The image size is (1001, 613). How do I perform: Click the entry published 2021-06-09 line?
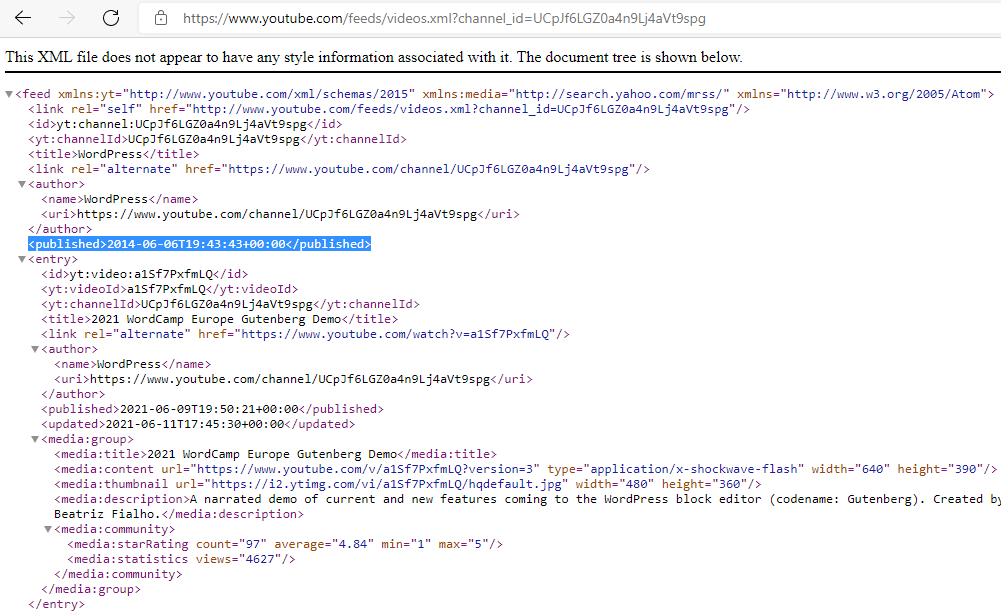[x=213, y=409]
